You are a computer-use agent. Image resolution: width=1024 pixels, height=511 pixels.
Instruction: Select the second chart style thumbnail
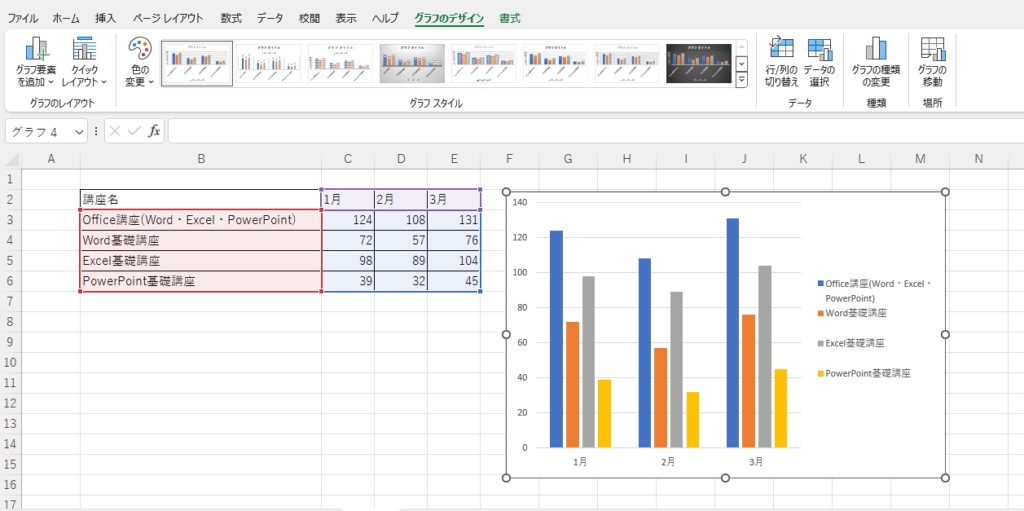point(268,63)
